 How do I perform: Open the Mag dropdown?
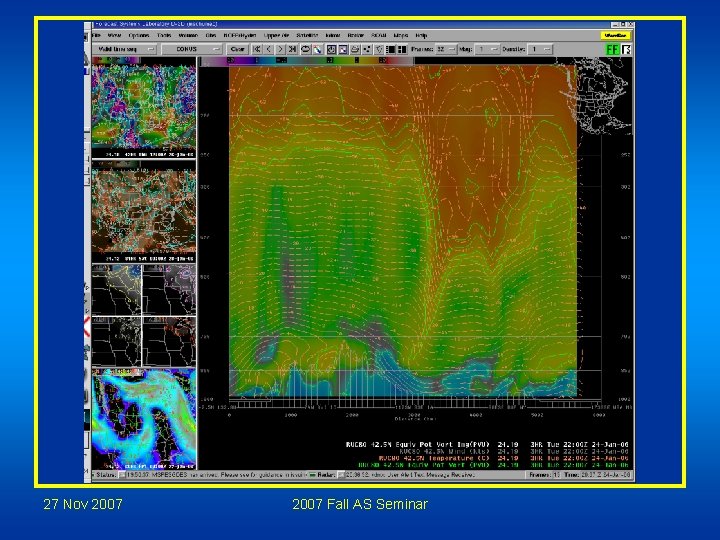pos(488,49)
